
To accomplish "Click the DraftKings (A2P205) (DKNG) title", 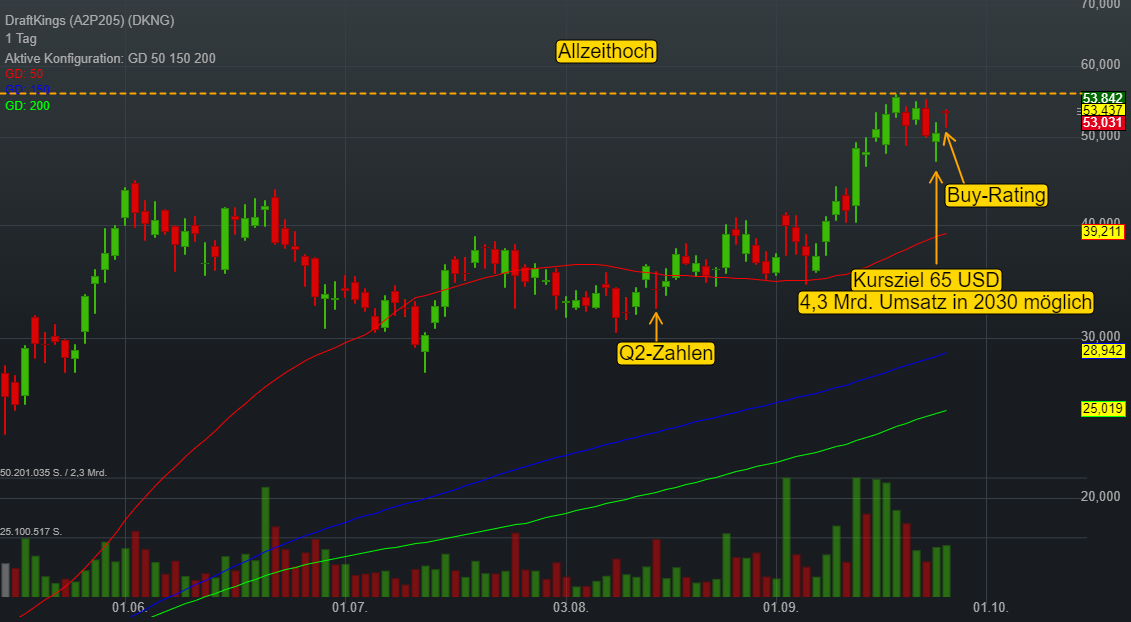I will (89, 20).
